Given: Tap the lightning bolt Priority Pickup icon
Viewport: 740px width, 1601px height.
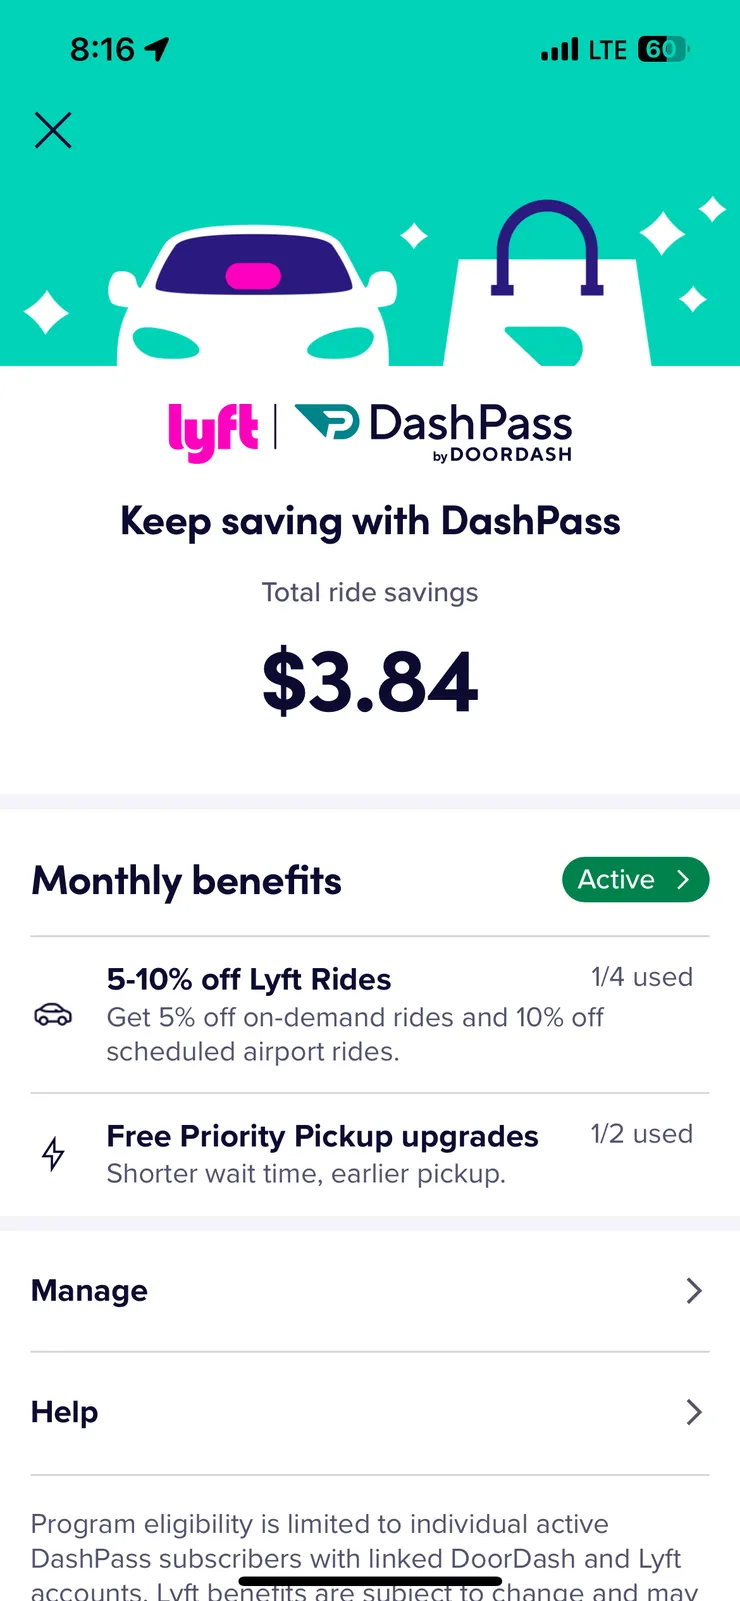Looking at the screenshot, I should point(53,1153).
